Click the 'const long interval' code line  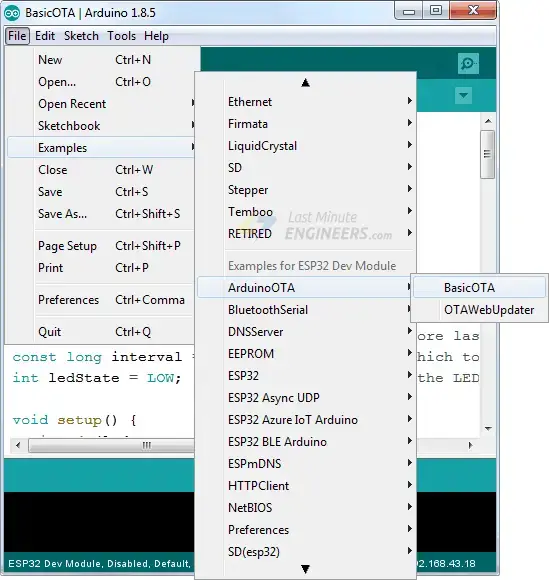click(x=97, y=357)
